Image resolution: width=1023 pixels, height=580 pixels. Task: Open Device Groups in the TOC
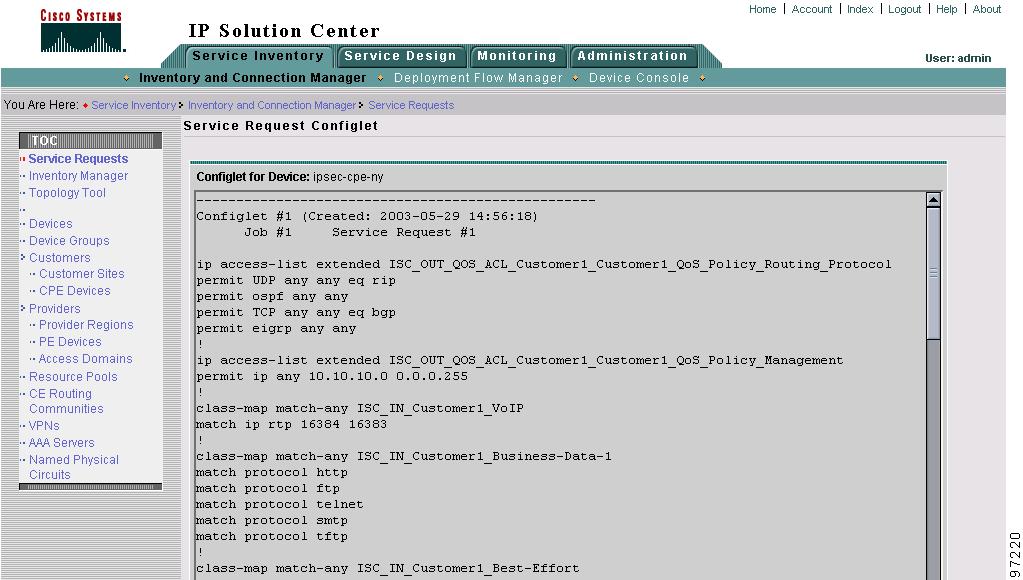pyautogui.click(x=69, y=241)
